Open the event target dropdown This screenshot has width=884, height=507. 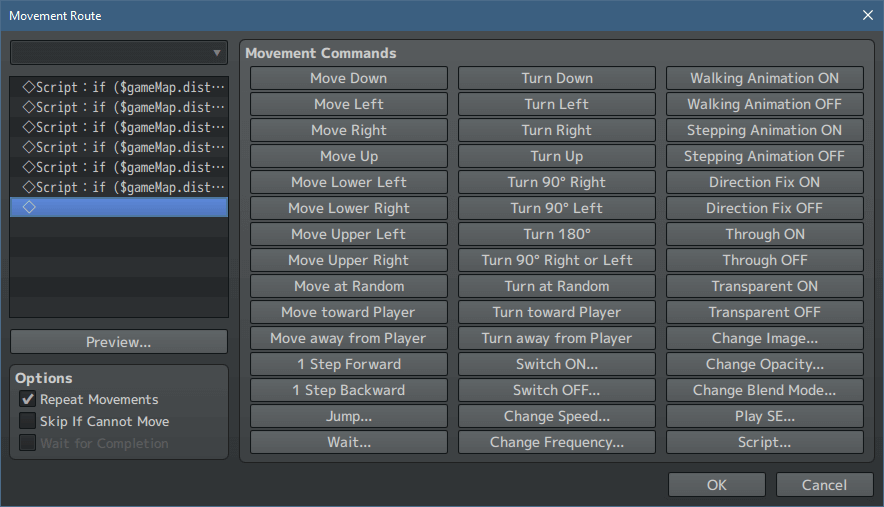119,53
